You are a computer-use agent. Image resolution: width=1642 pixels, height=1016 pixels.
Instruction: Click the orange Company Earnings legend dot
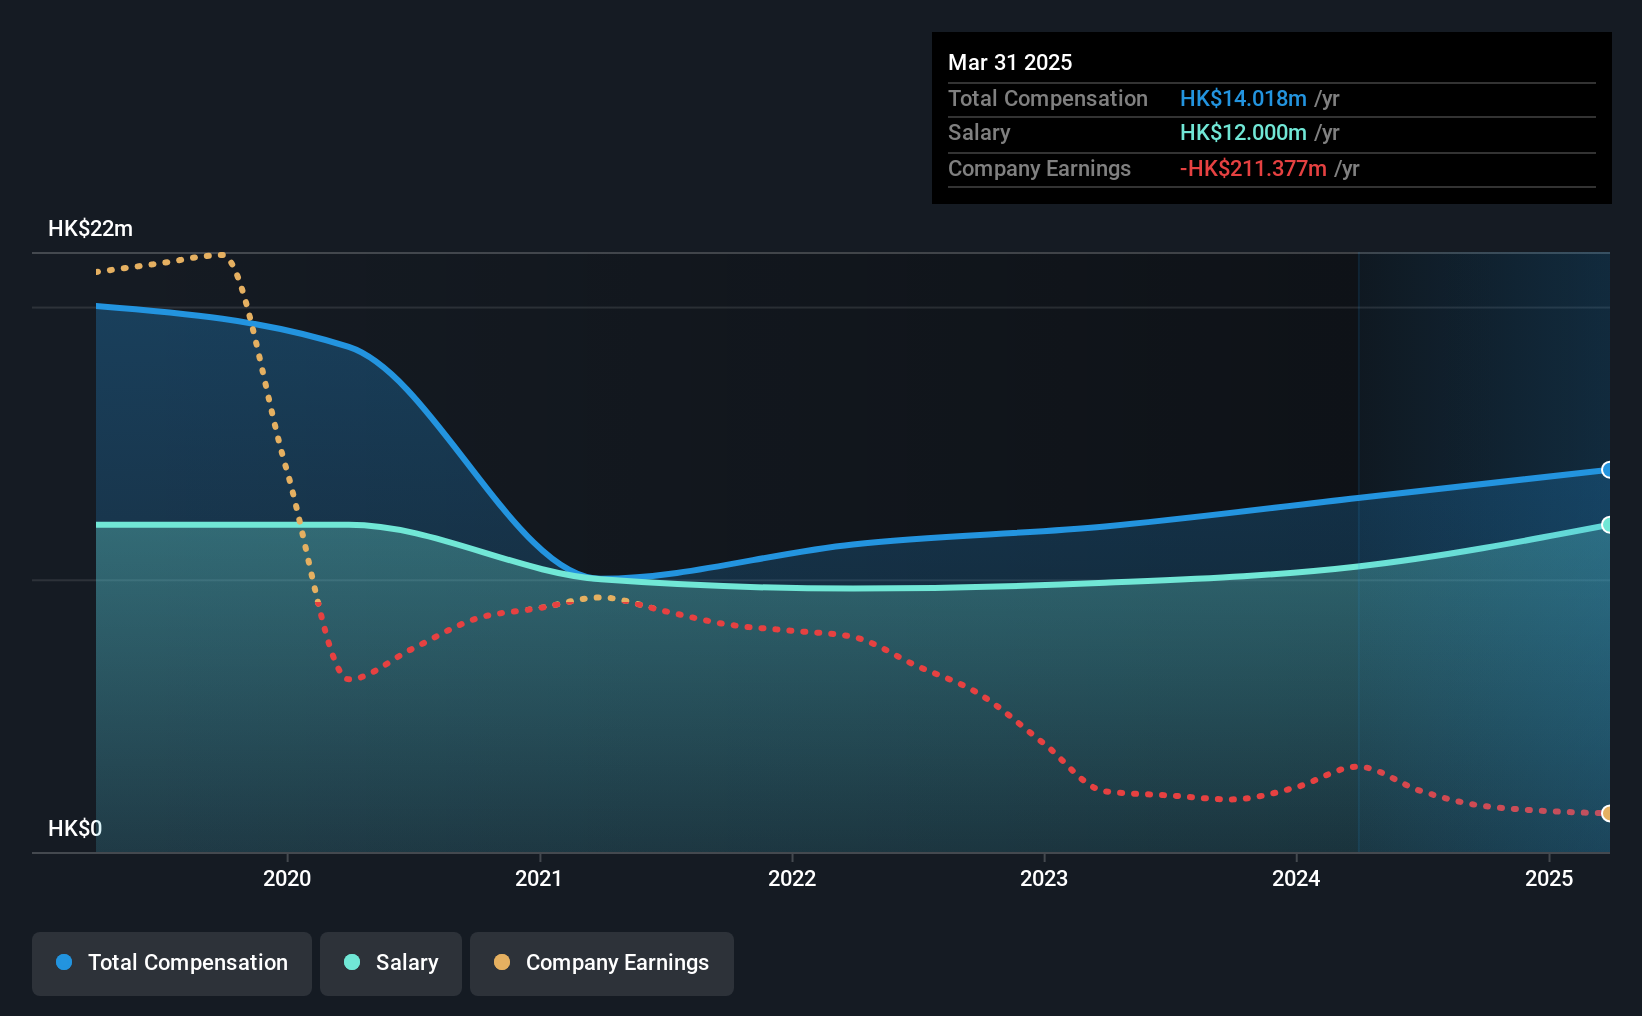tap(502, 962)
